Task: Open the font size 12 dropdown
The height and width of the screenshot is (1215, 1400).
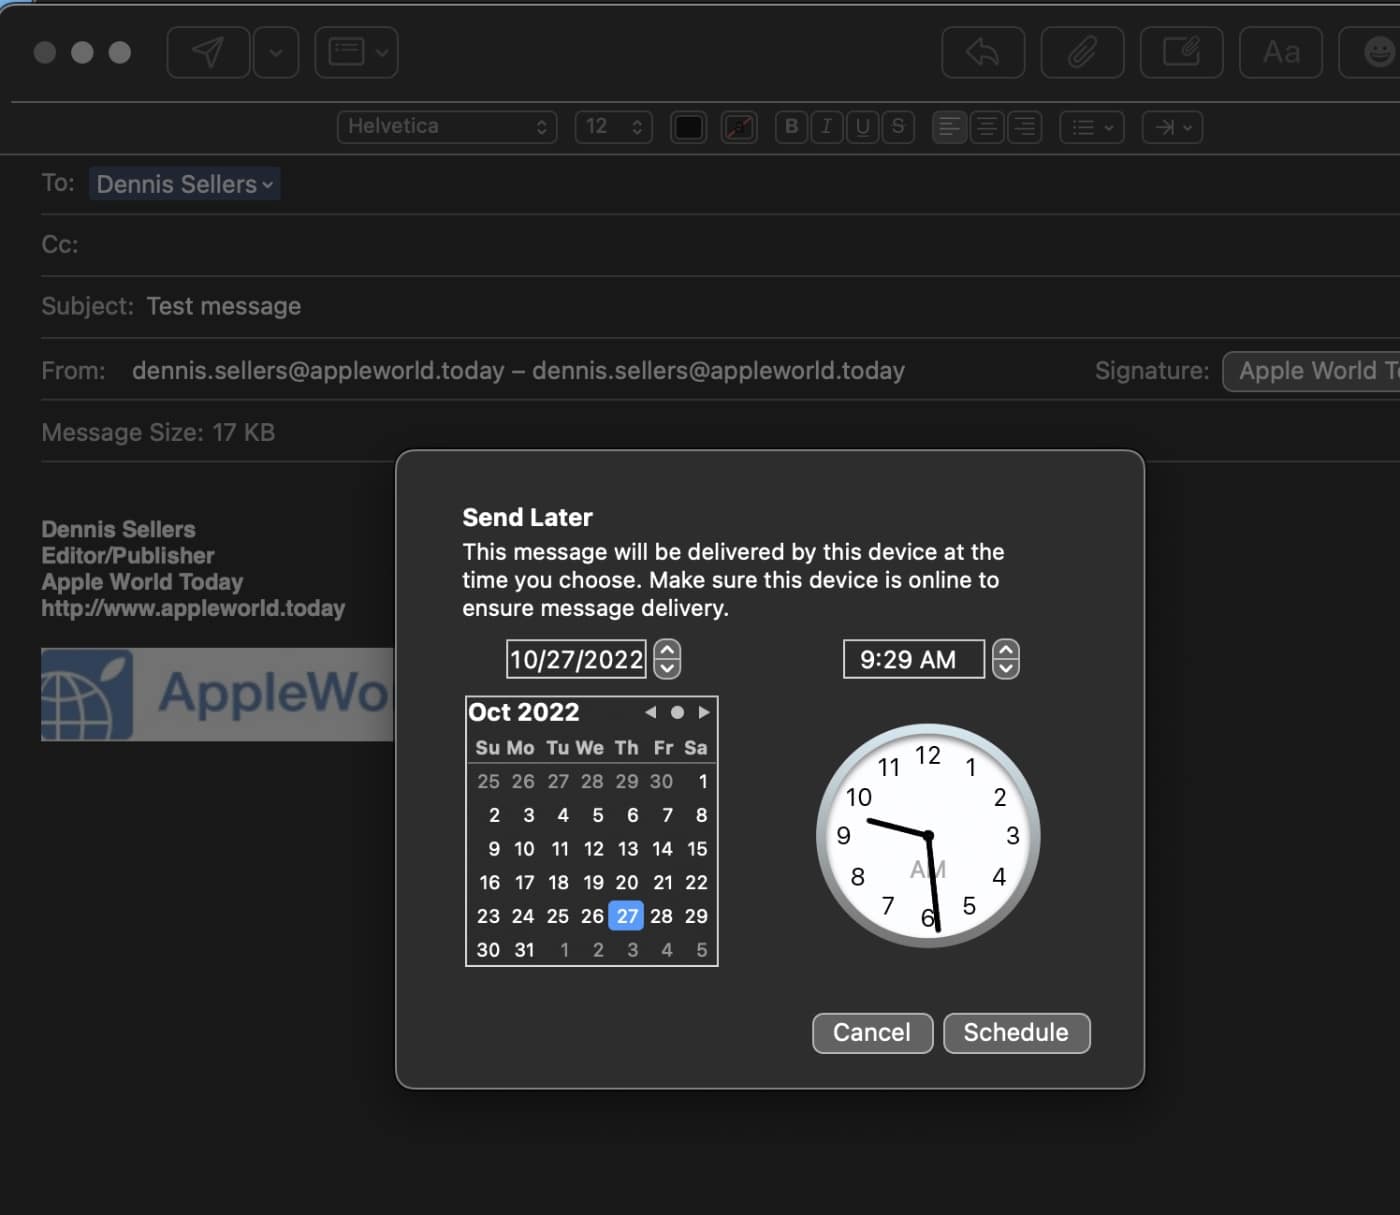Action: tap(613, 127)
